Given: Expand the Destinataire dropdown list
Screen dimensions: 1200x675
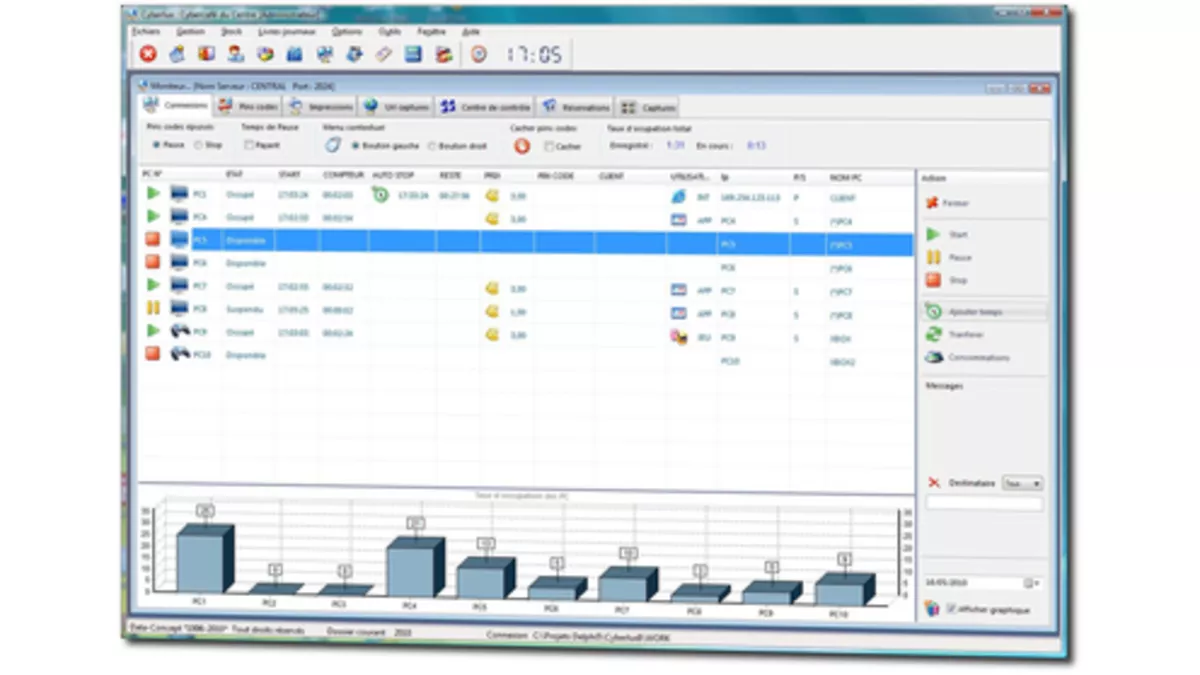Looking at the screenshot, I should [1036, 483].
